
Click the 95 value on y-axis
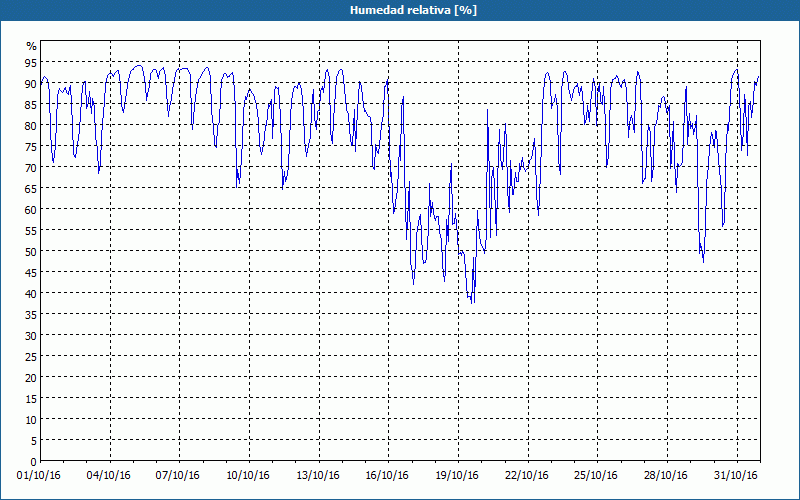tap(31, 63)
